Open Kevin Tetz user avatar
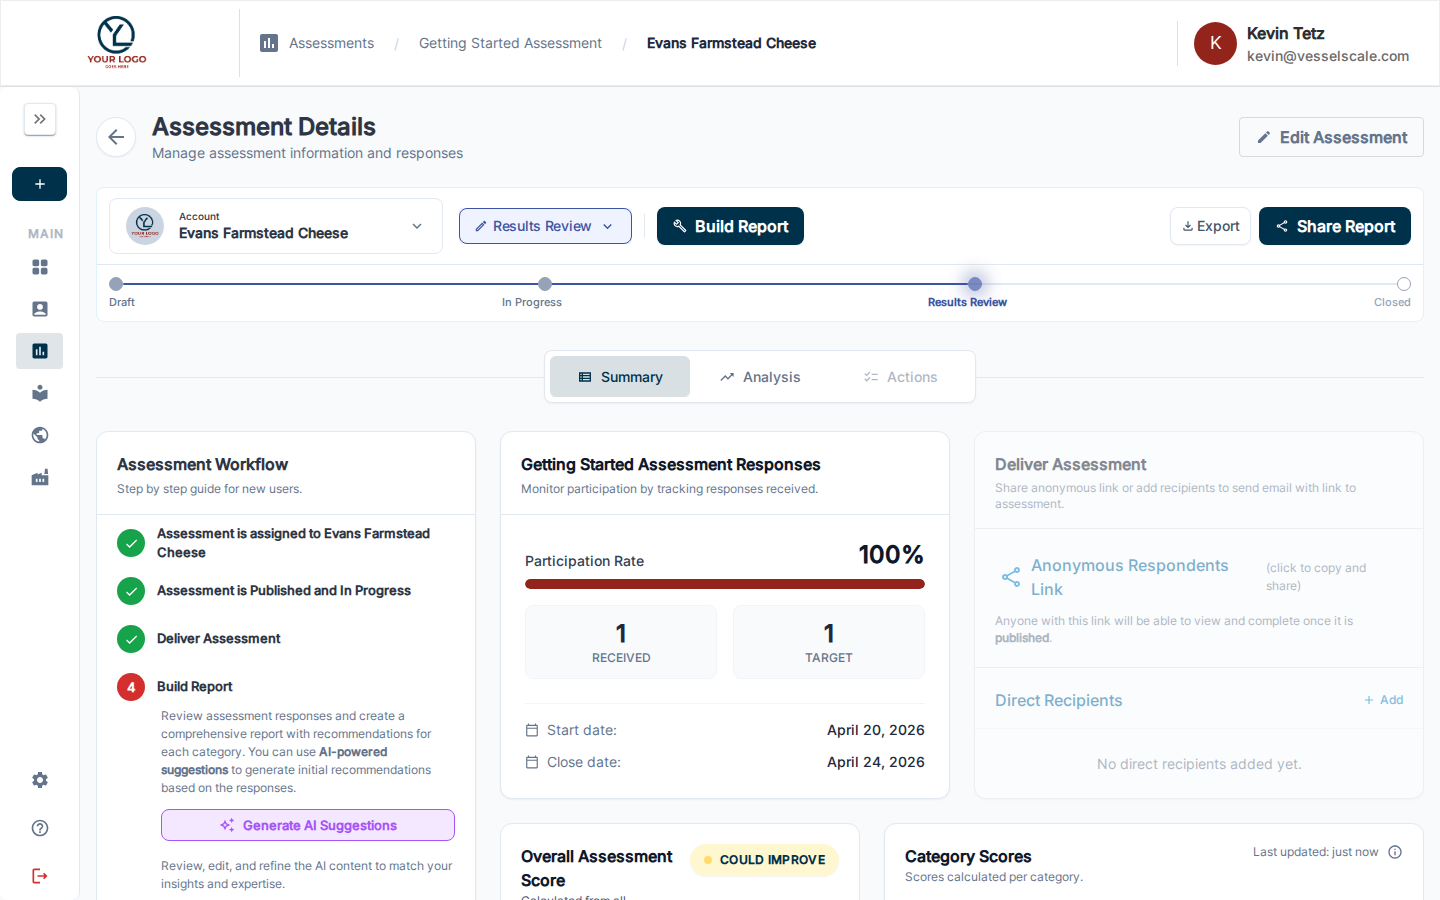The image size is (1440, 900). click(1215, 43)
